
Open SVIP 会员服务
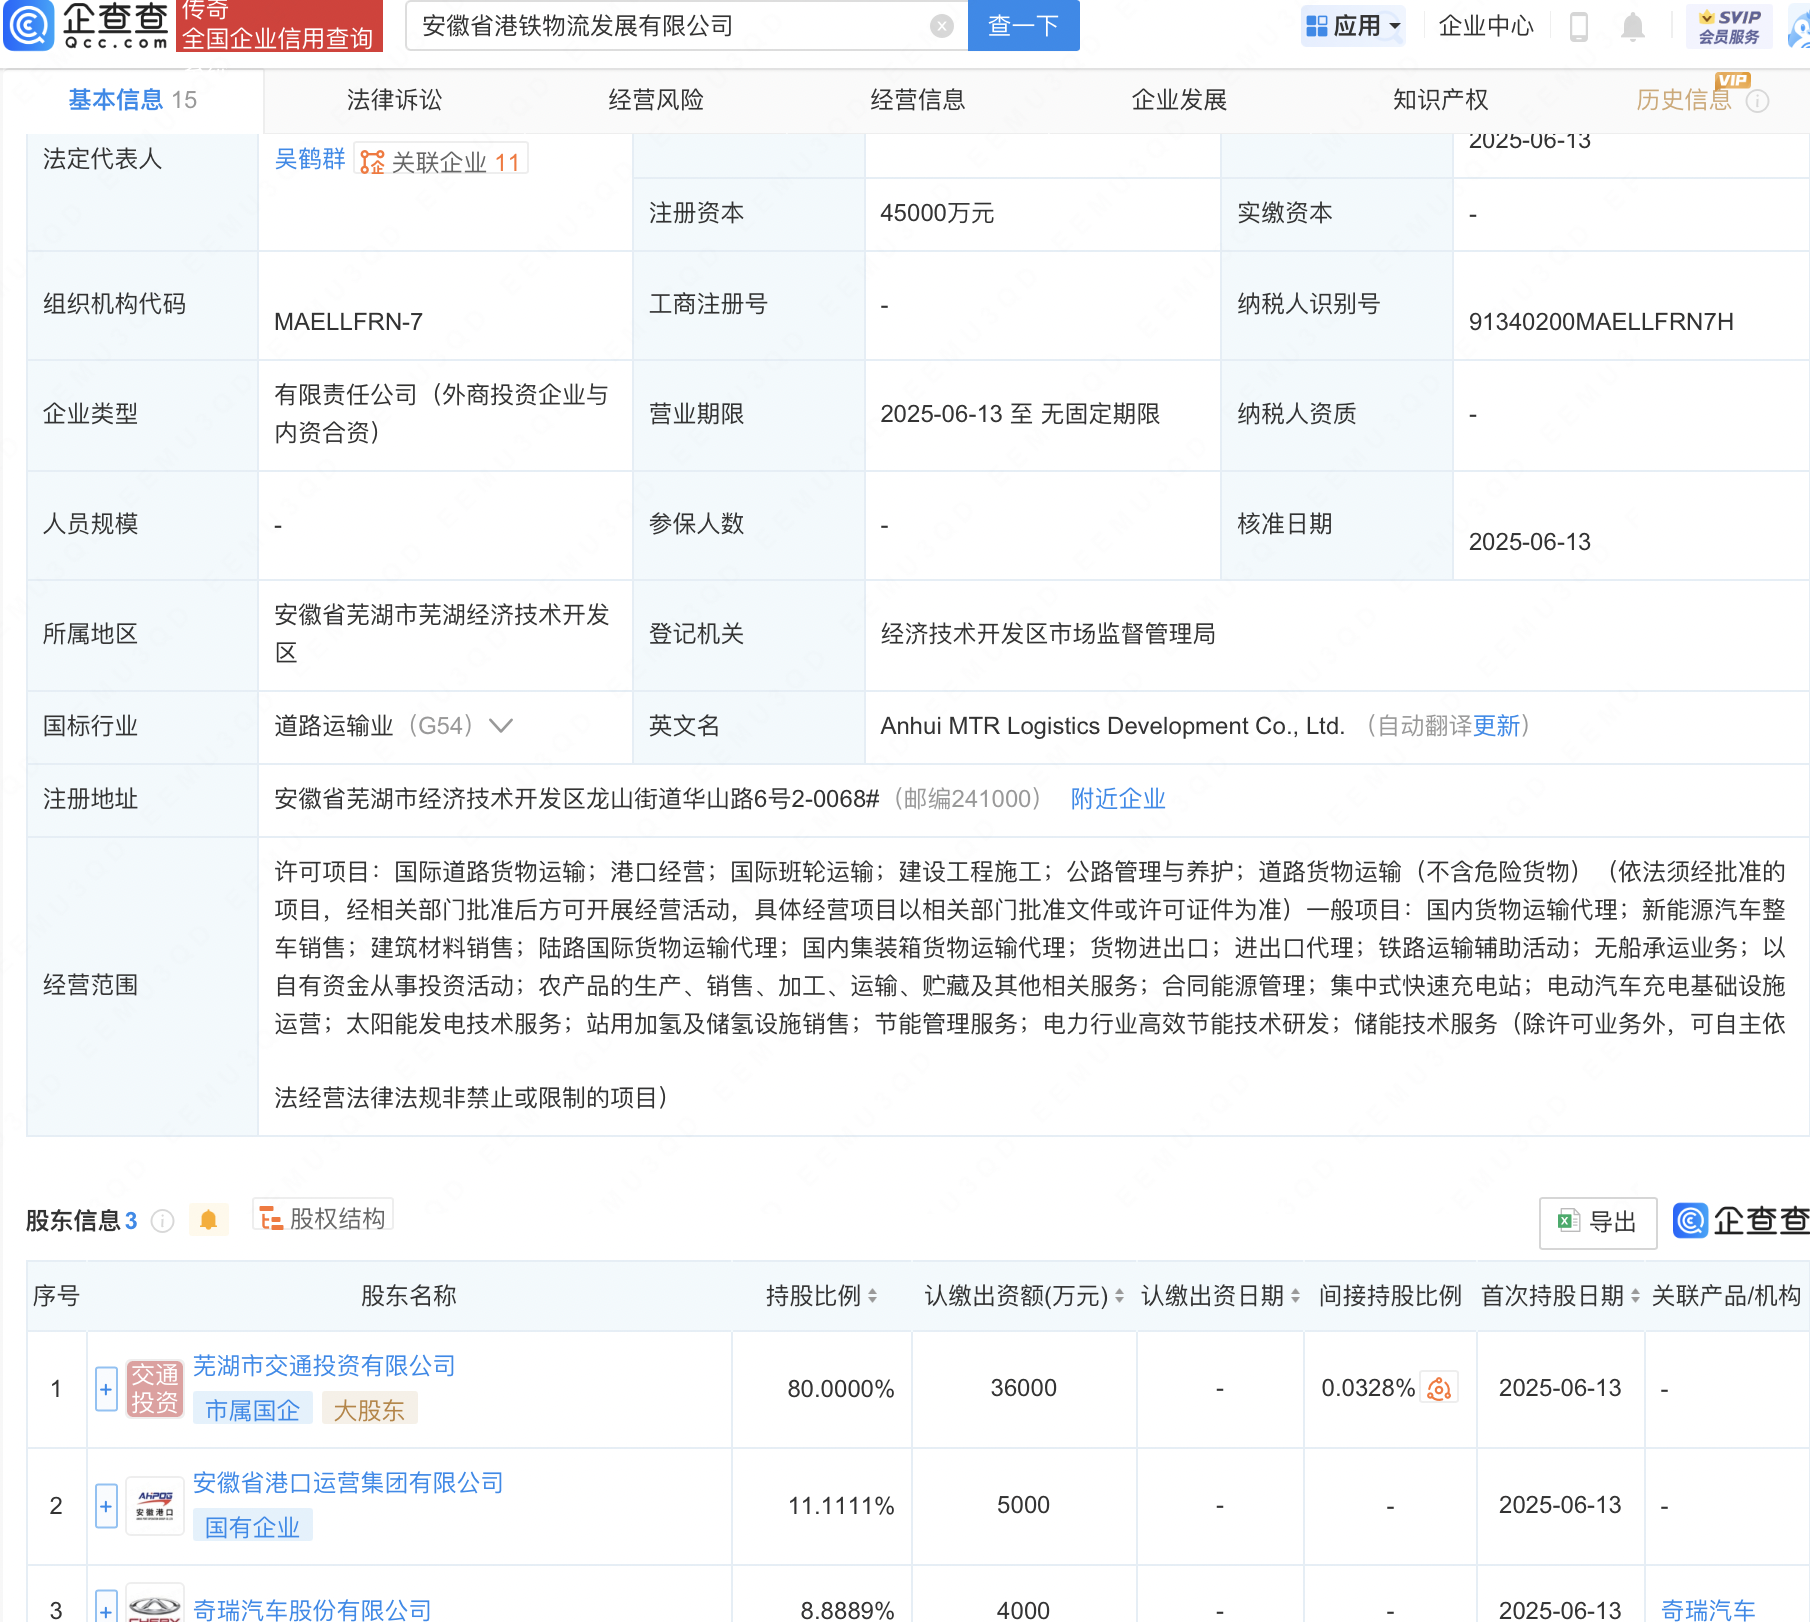1729,26
